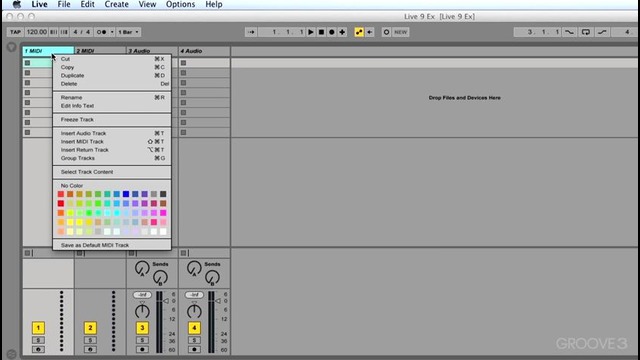Screen dimensions: 640x360
Task: Click the first clip slot stop button in 4 Audio
Action: 183,63
